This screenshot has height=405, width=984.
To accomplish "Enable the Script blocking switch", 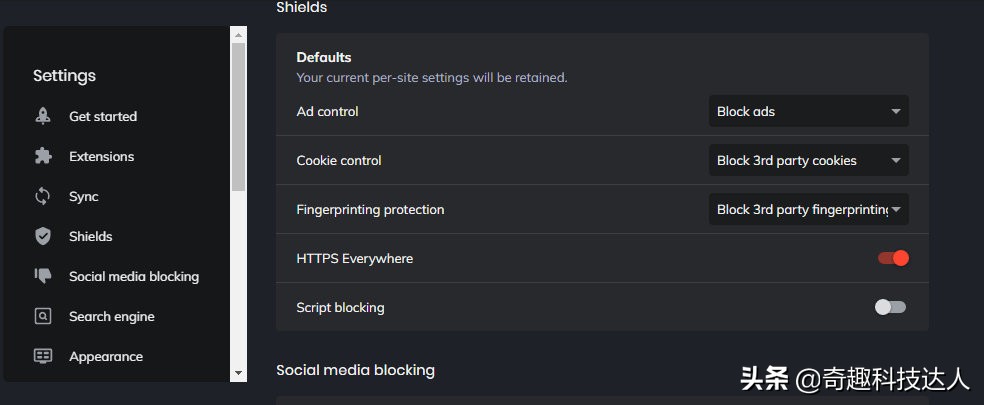I will pyautogui.click(x=890, y=307).
